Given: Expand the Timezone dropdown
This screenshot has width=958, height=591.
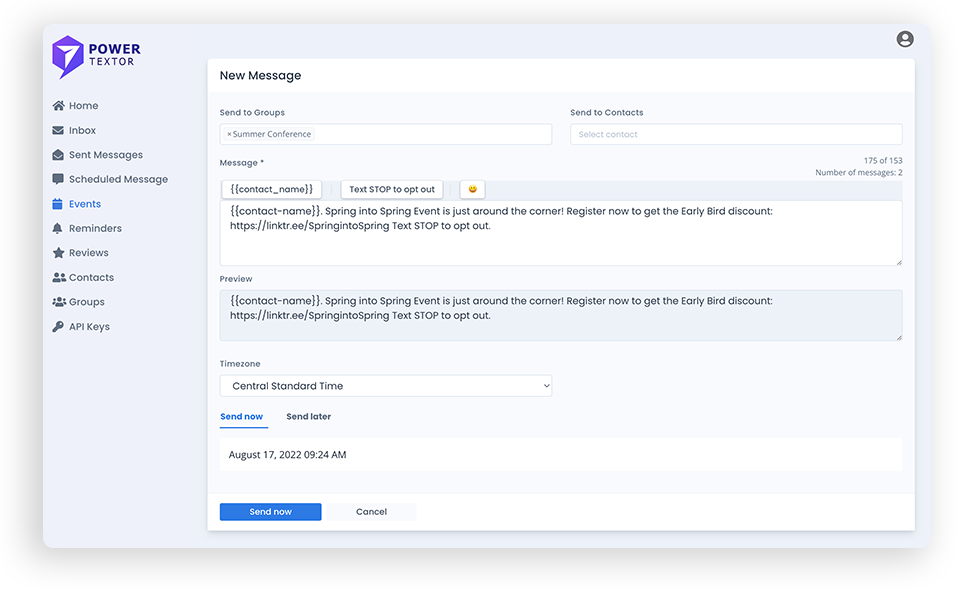Looking at the screenshot, I should click(385, 386).
